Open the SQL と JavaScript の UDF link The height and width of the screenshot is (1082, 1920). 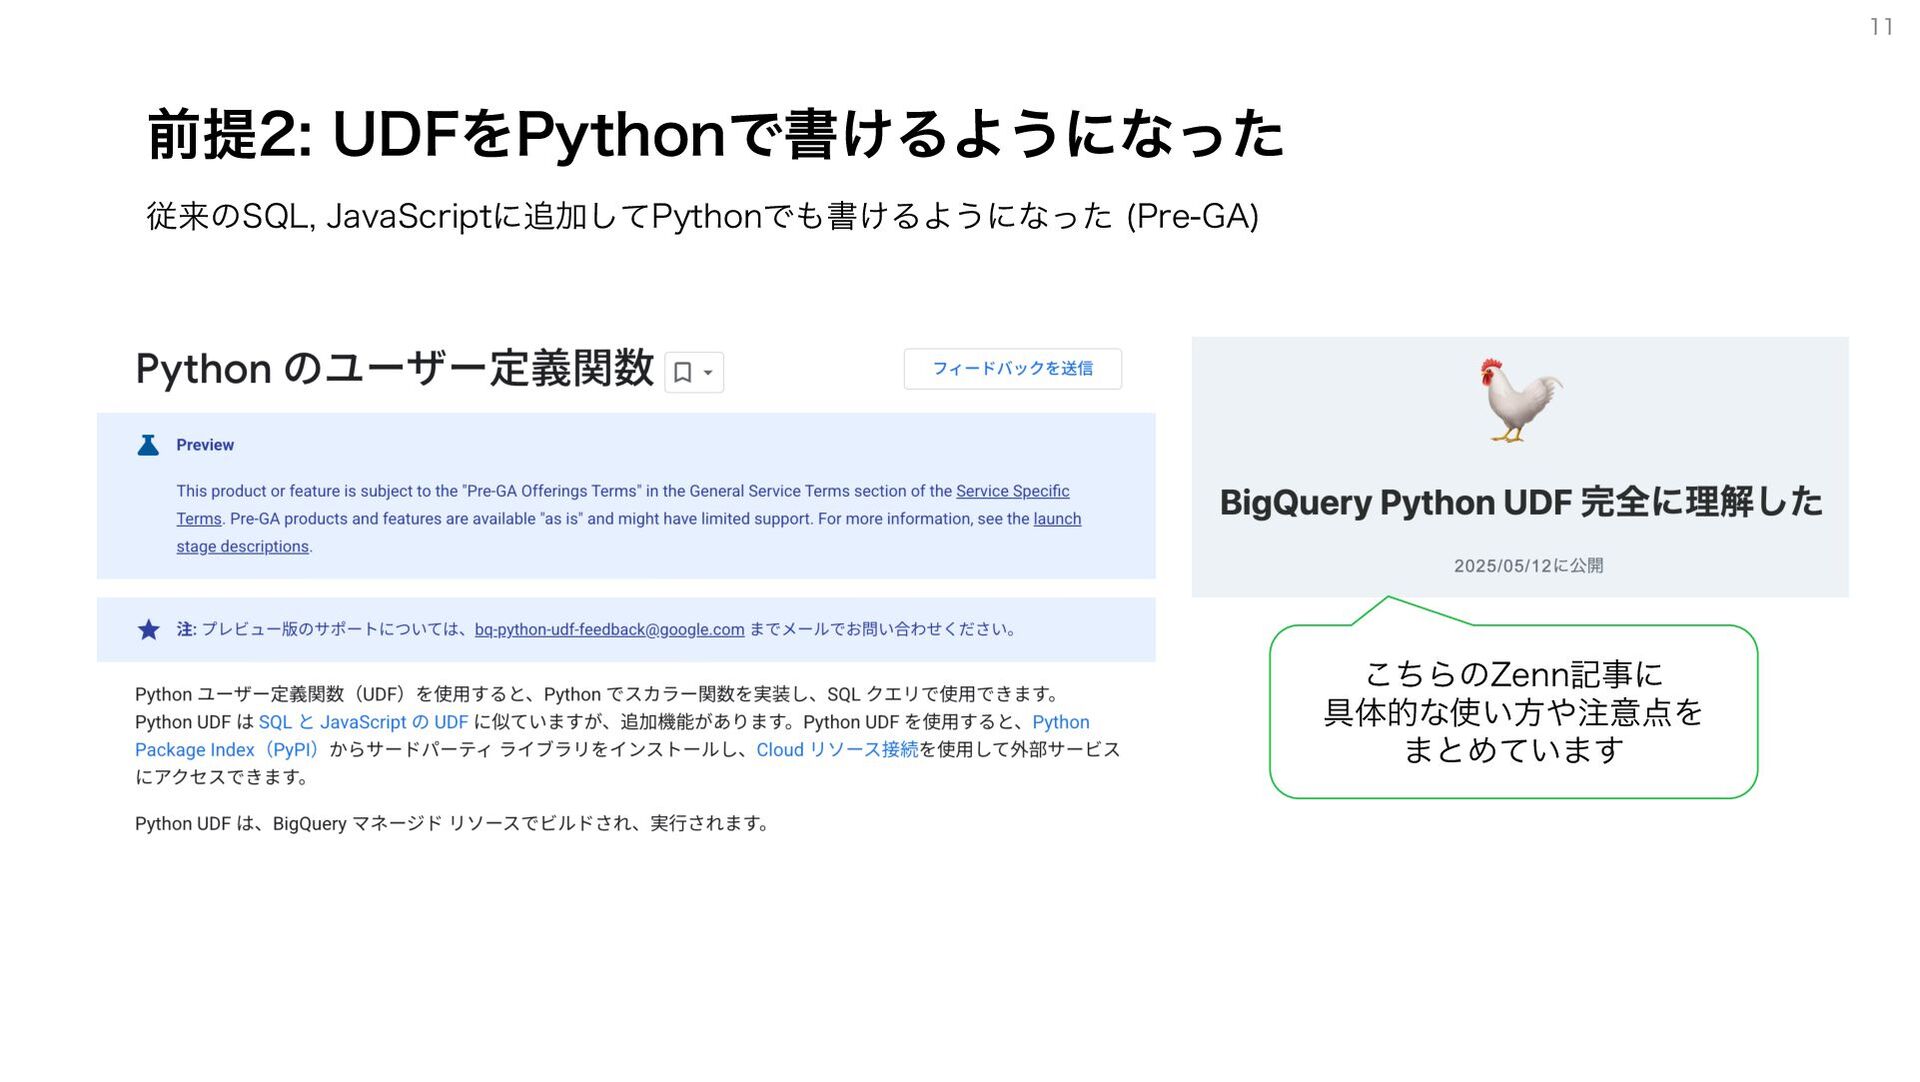pyautogui.click(x=363, y=722)
